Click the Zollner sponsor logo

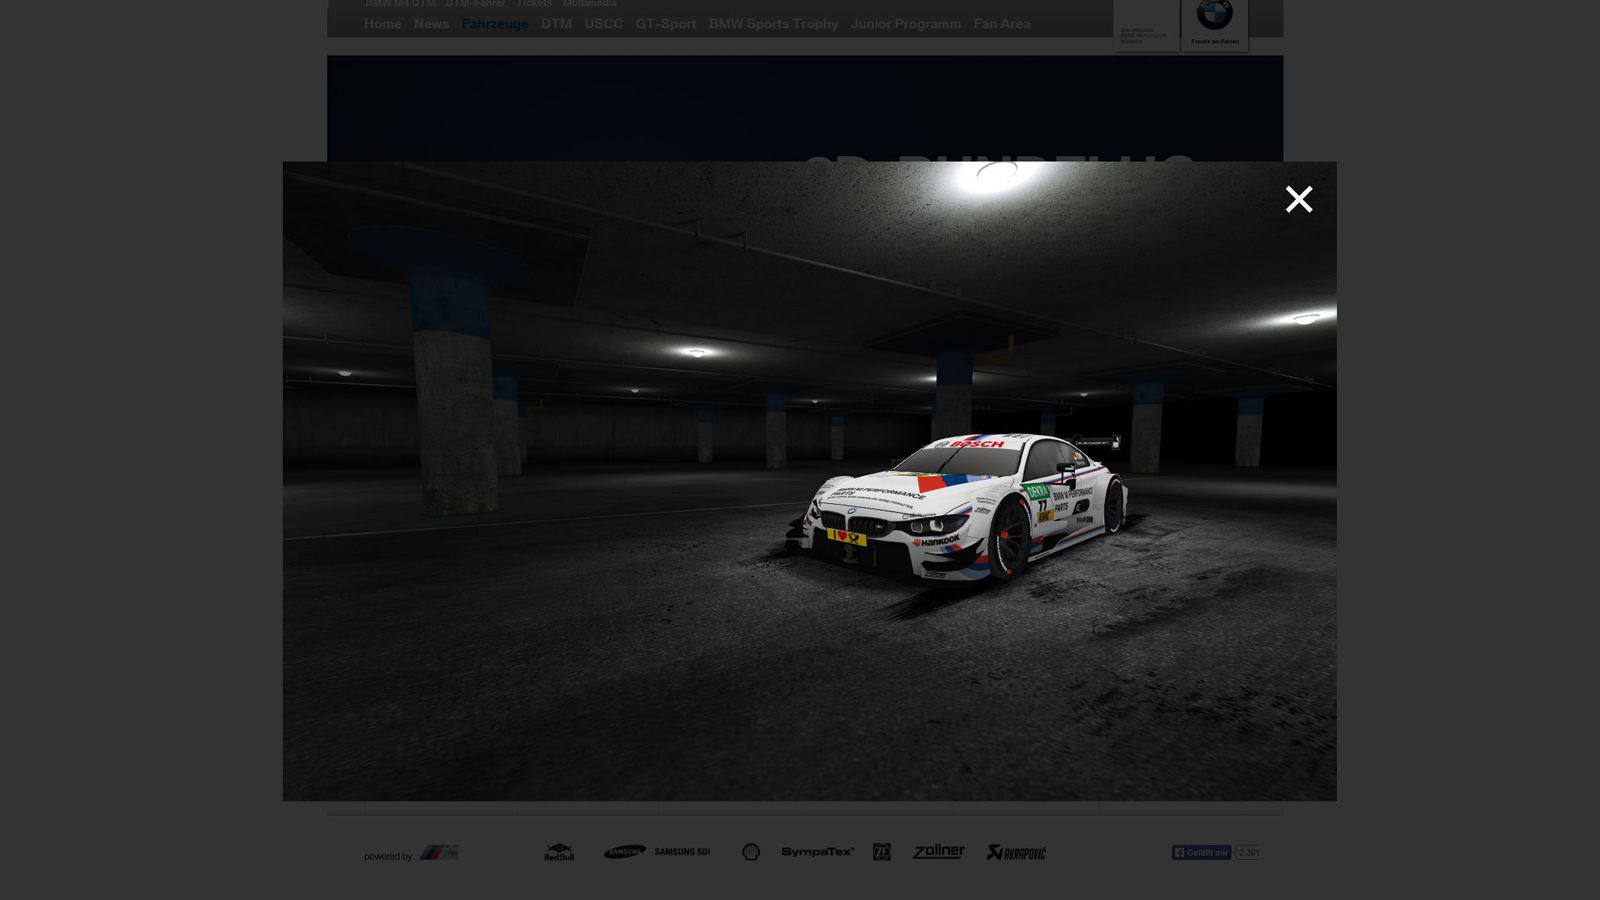click(x=938, y=852)
